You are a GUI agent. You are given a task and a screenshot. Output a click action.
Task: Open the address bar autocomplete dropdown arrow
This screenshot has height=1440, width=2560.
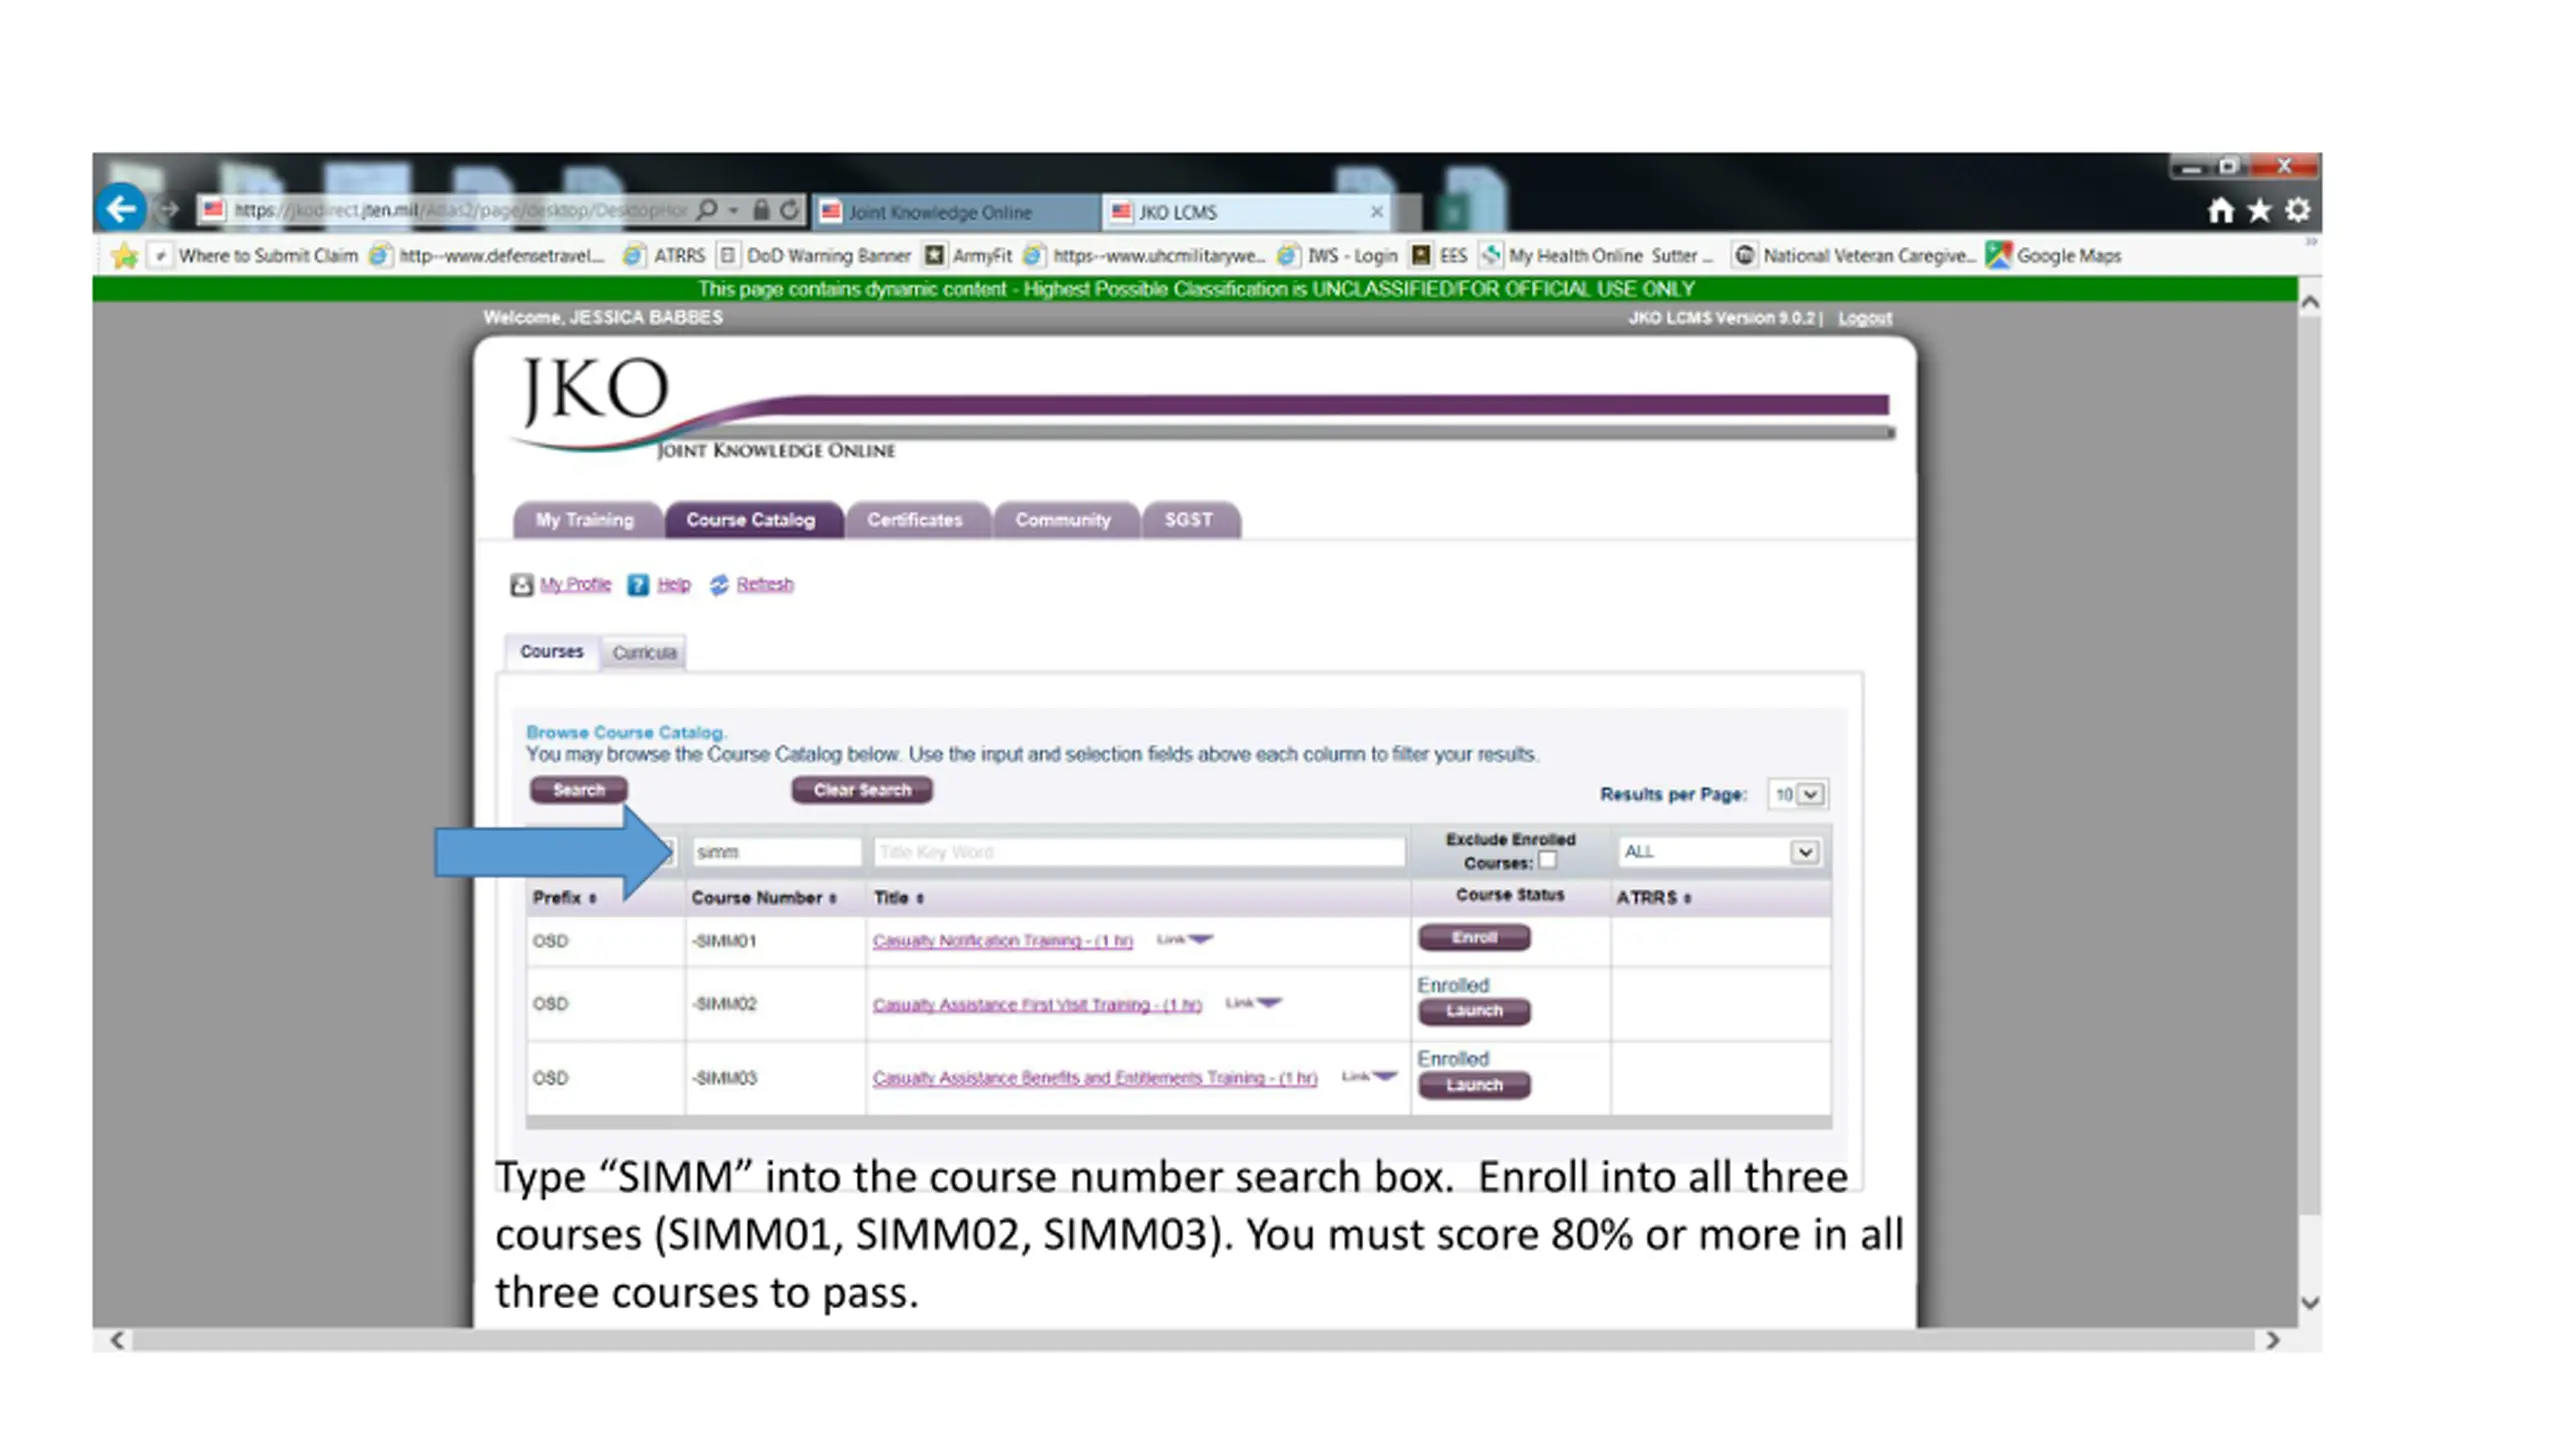[734, 210]
